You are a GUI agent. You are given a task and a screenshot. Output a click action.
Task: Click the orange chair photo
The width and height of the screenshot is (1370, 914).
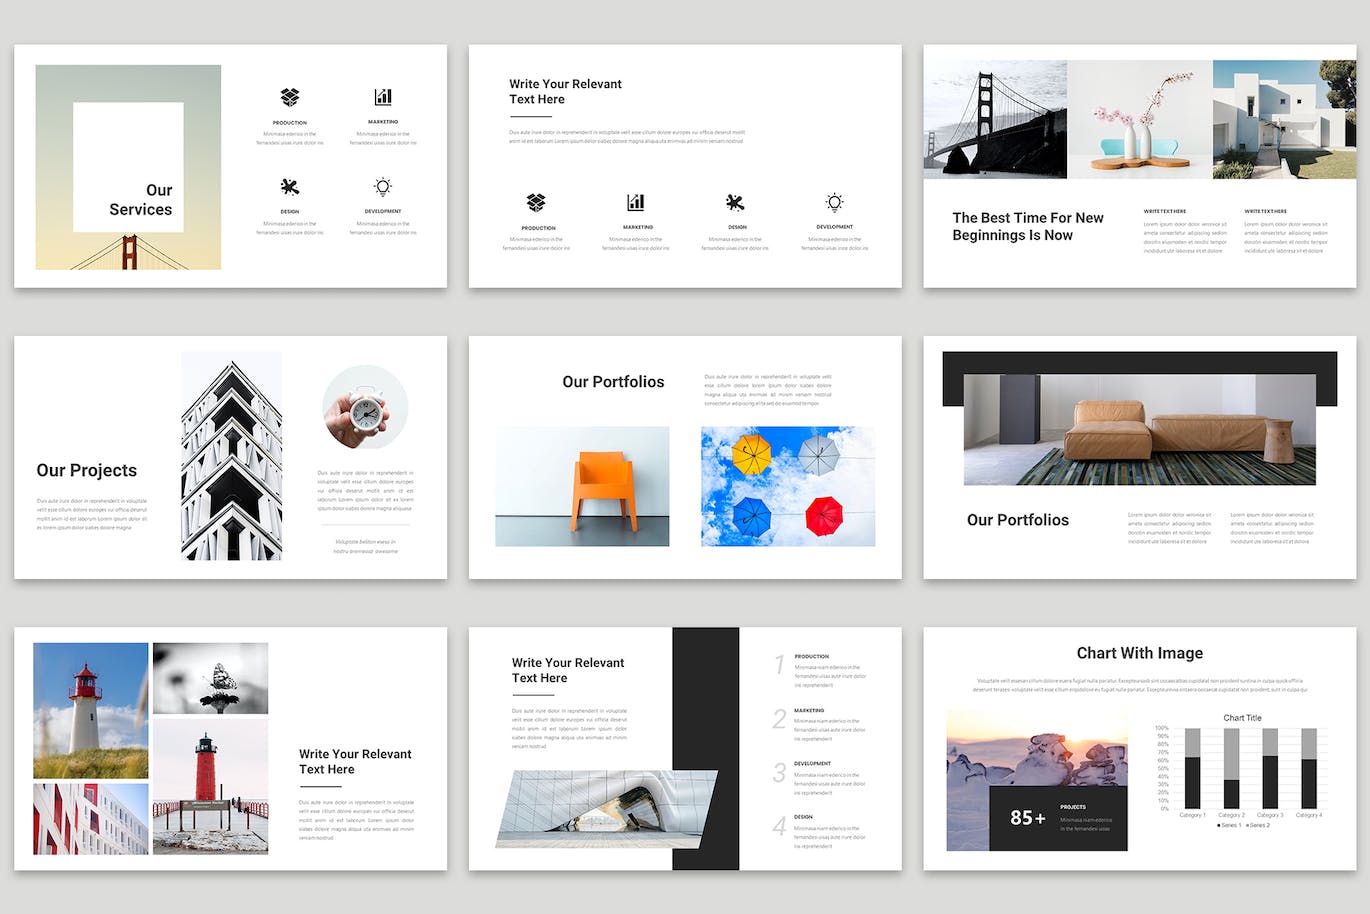pos(582,486)
